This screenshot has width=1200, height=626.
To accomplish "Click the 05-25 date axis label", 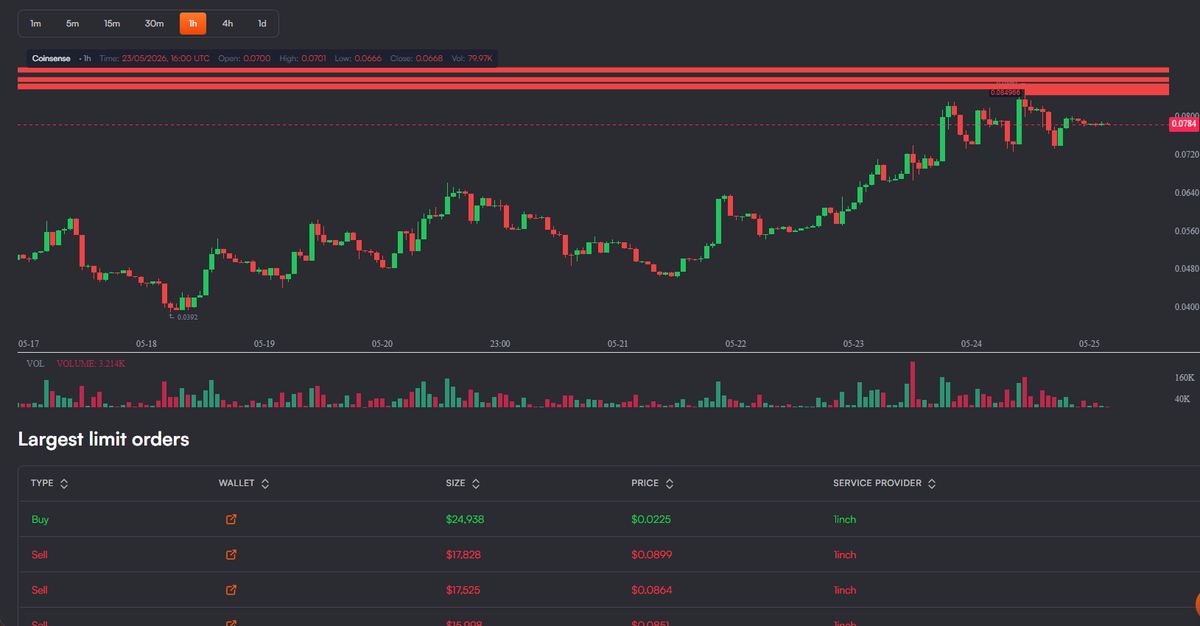I will click(1090, 343).
